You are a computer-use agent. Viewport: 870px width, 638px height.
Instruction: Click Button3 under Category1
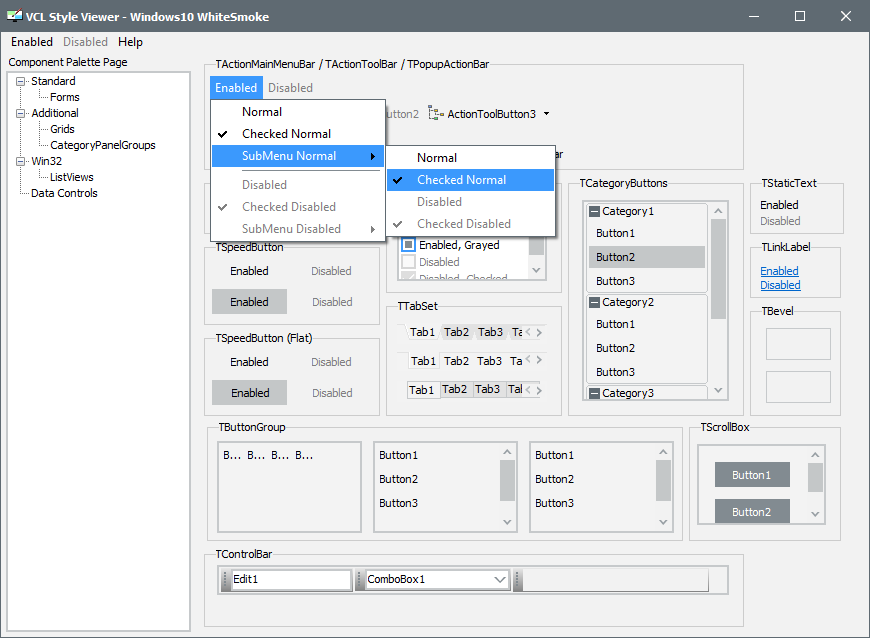[x=646, y=281]
